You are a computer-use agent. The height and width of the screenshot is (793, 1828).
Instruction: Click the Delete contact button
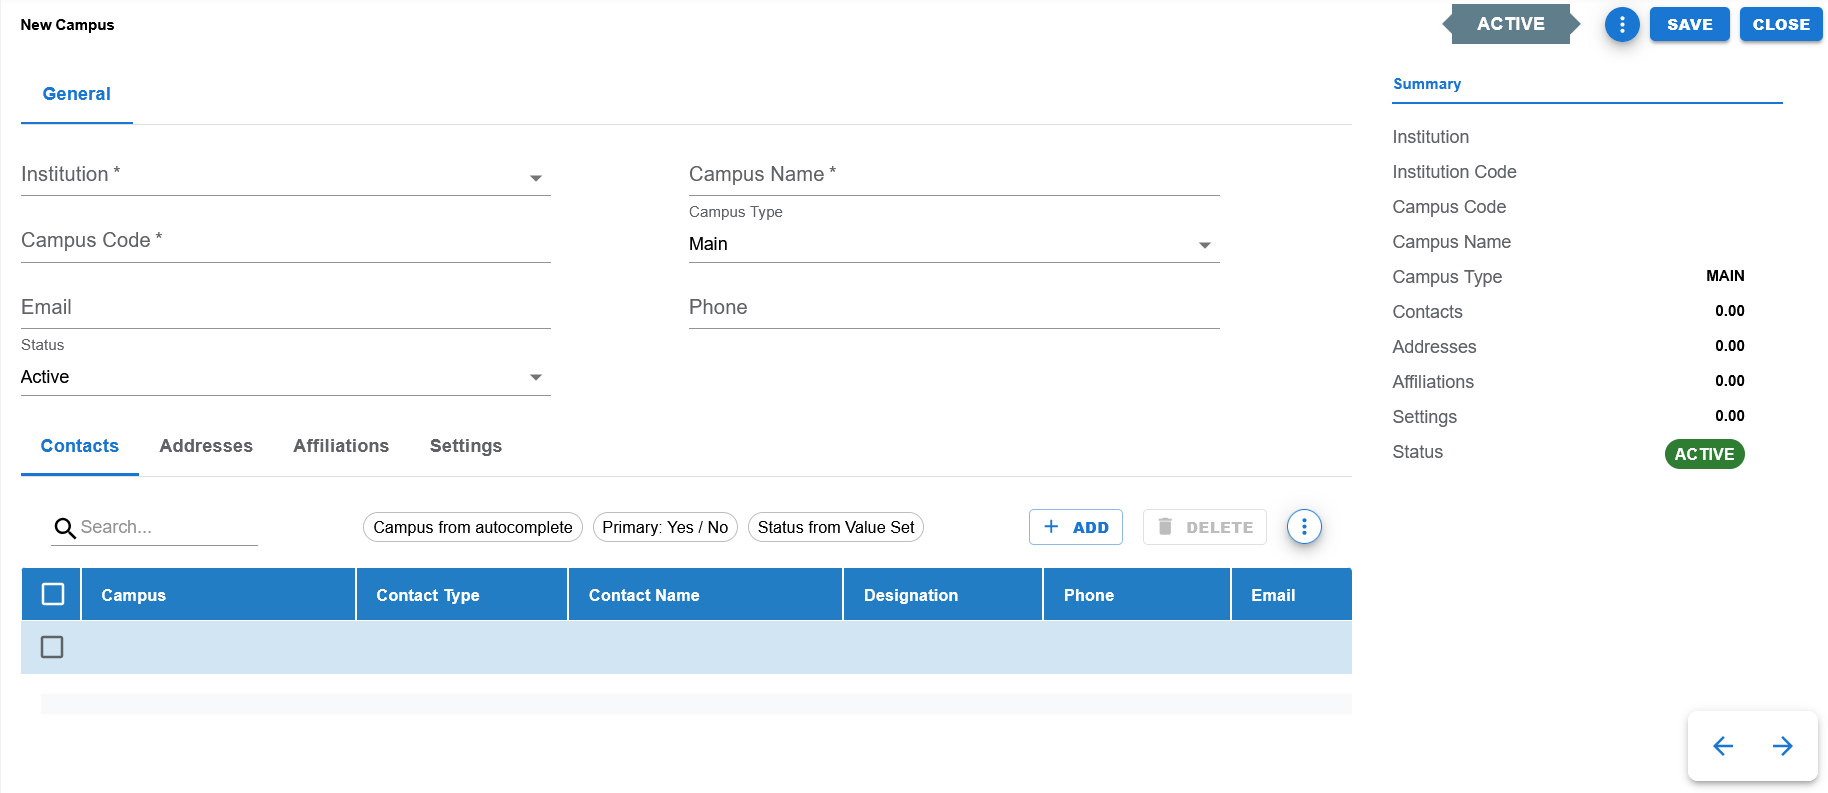pos(1205,527)
